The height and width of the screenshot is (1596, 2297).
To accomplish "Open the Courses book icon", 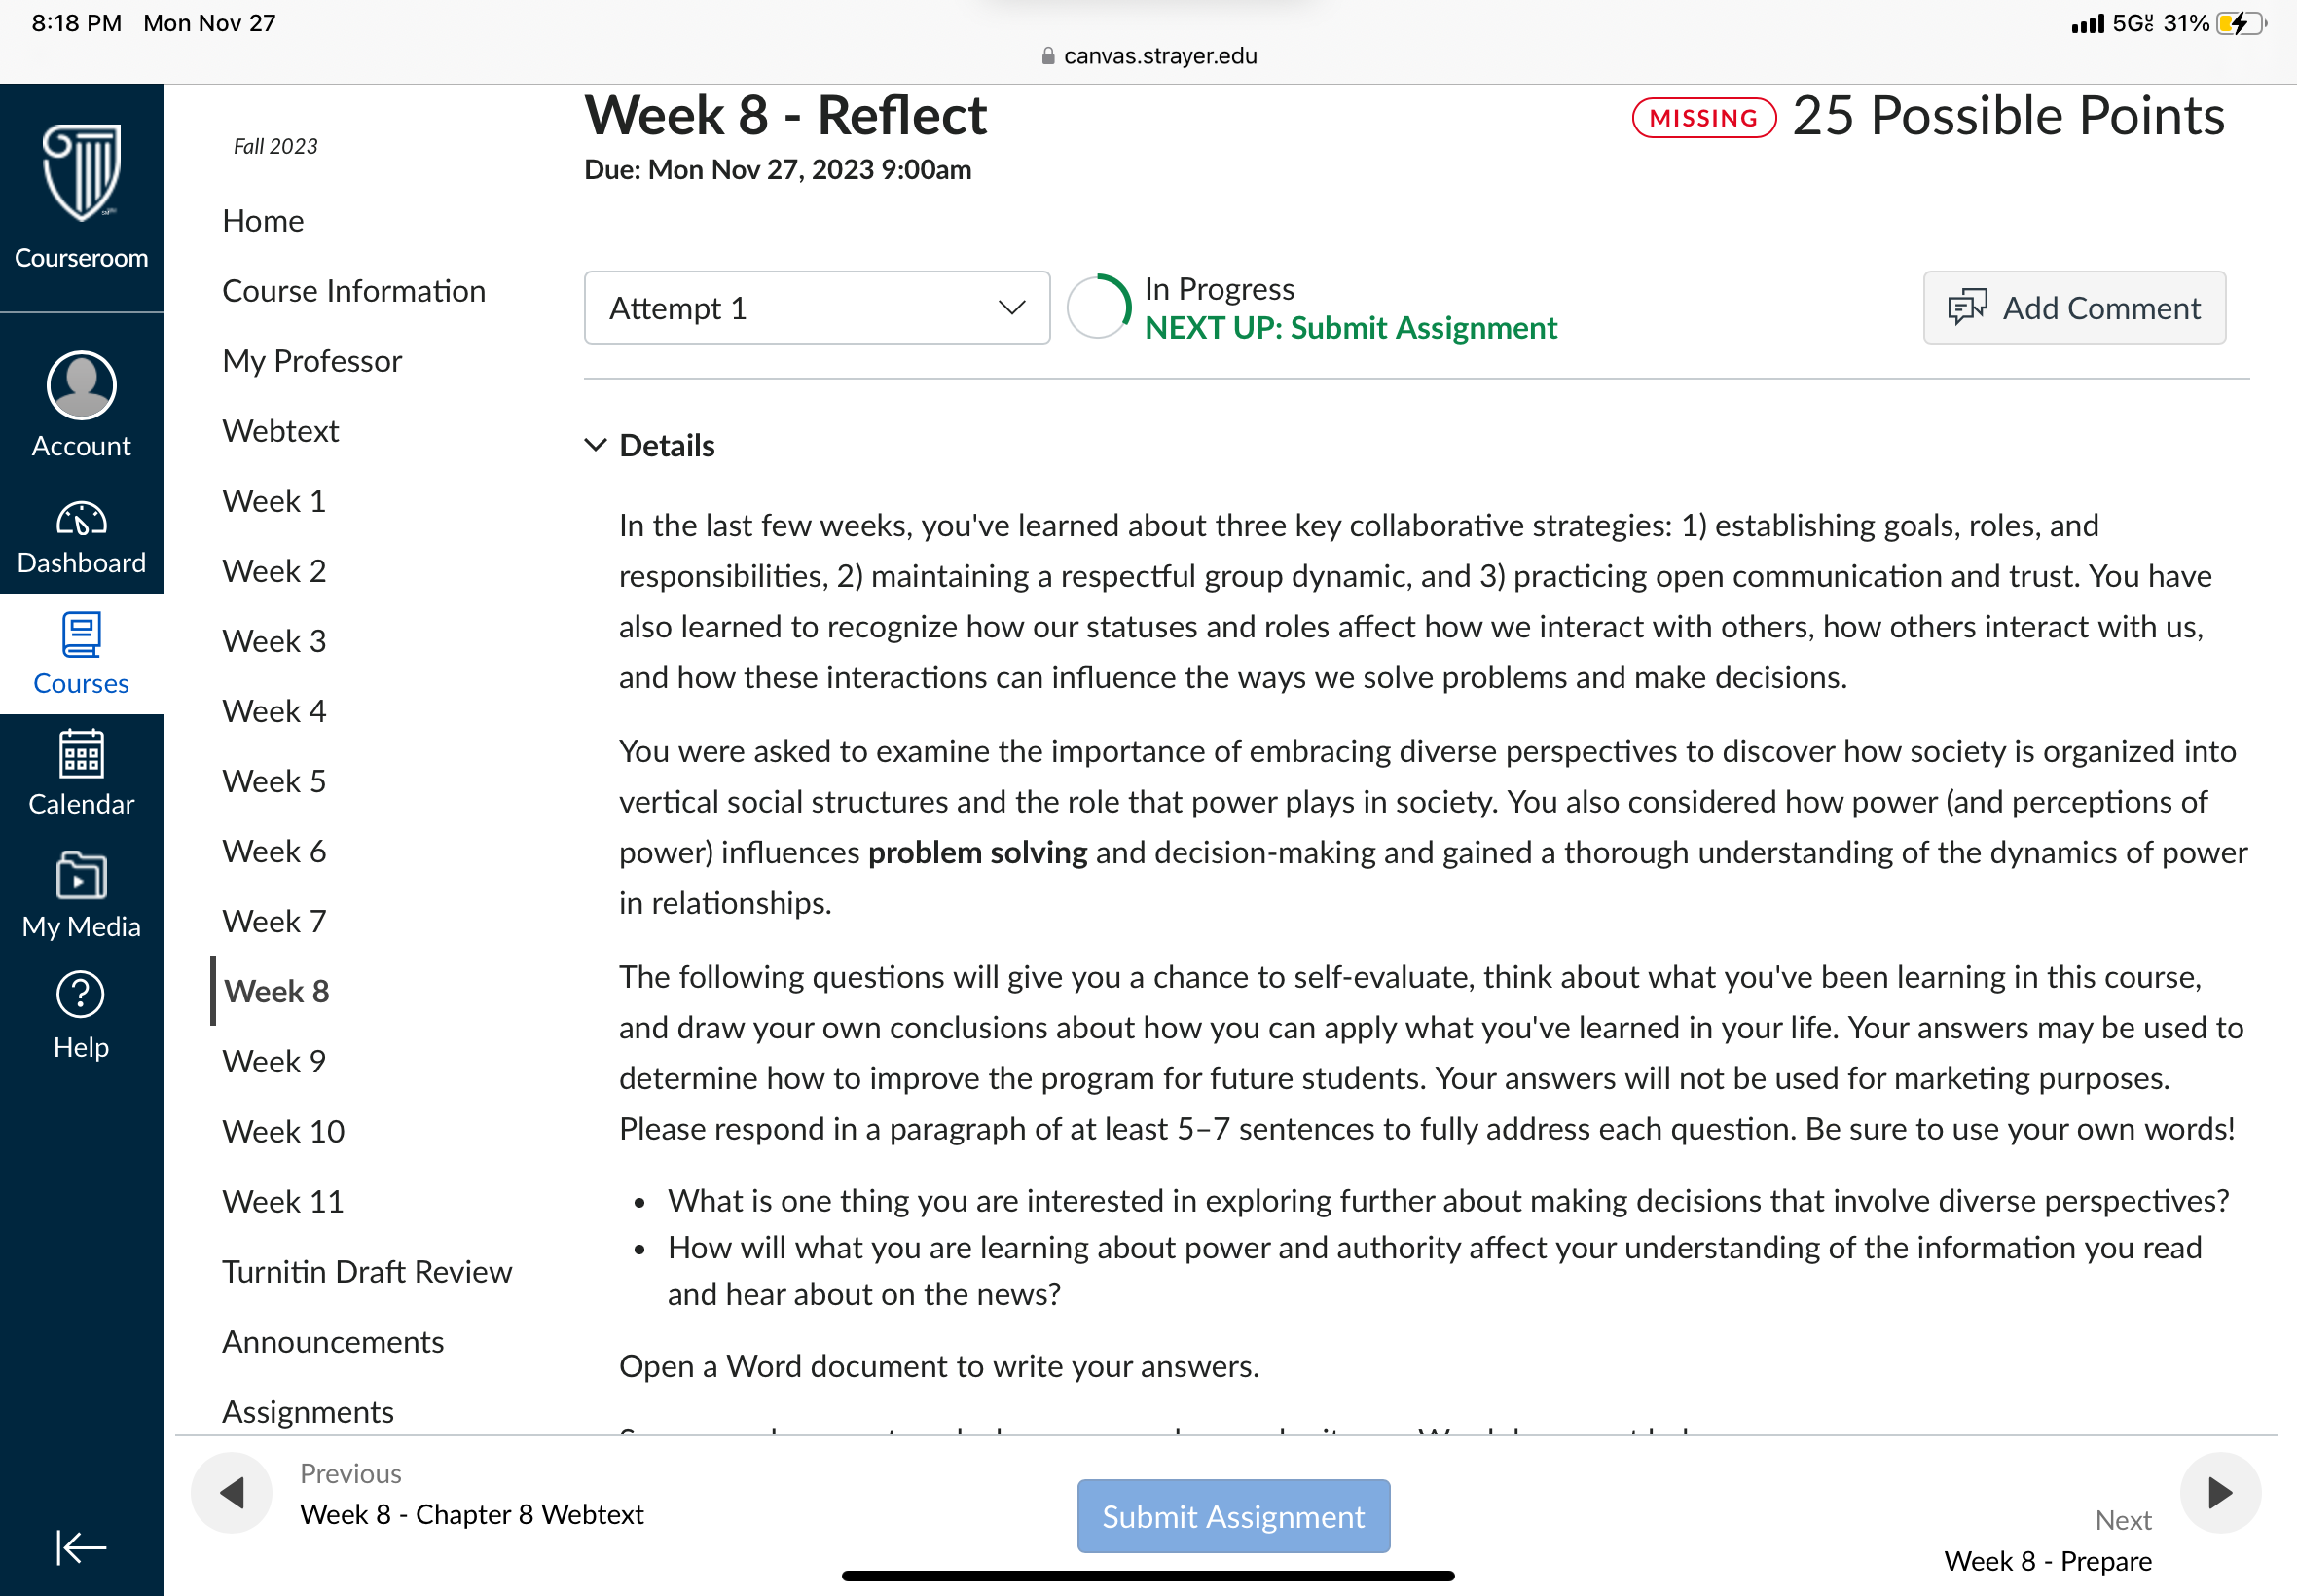I will click(81, 634).
